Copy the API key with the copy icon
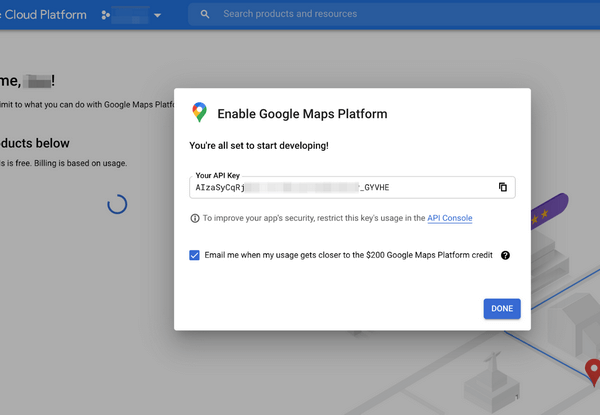The width and height of the screenshot is (600, 415). (x=503, y=187)
